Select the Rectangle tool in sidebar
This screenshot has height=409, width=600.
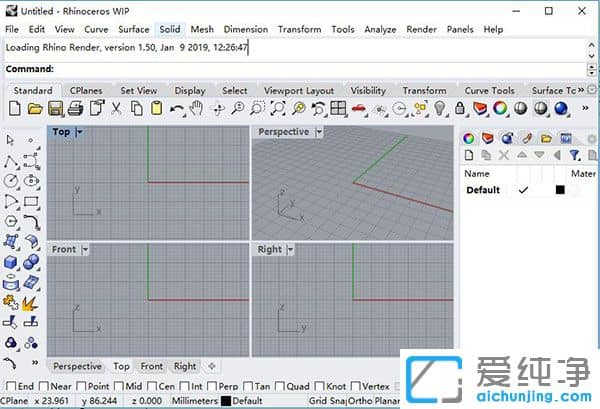[31, 202]
